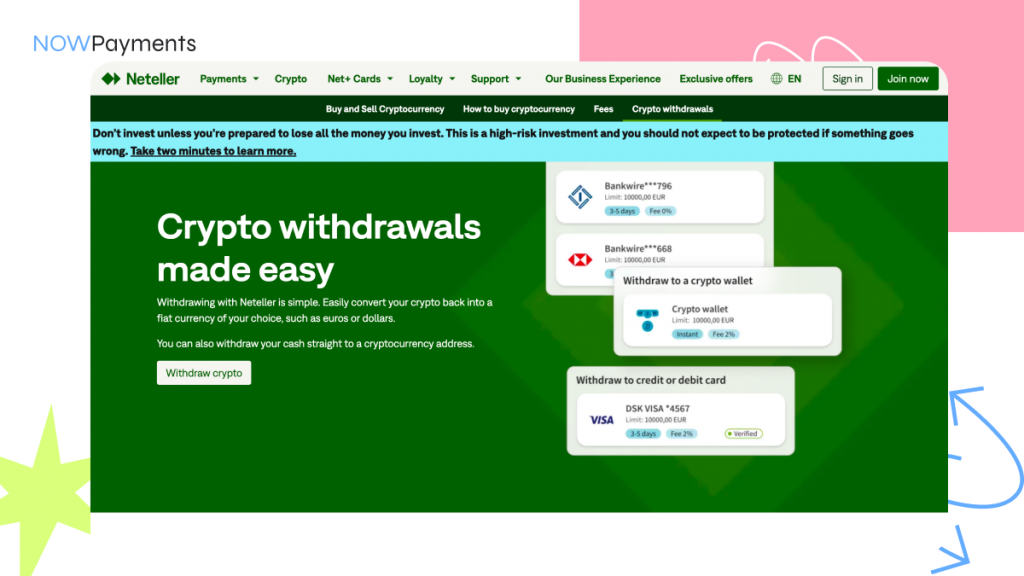Open the Support dropdown menu
This screenshot has height=576, width=1024.
pos(496,79)
